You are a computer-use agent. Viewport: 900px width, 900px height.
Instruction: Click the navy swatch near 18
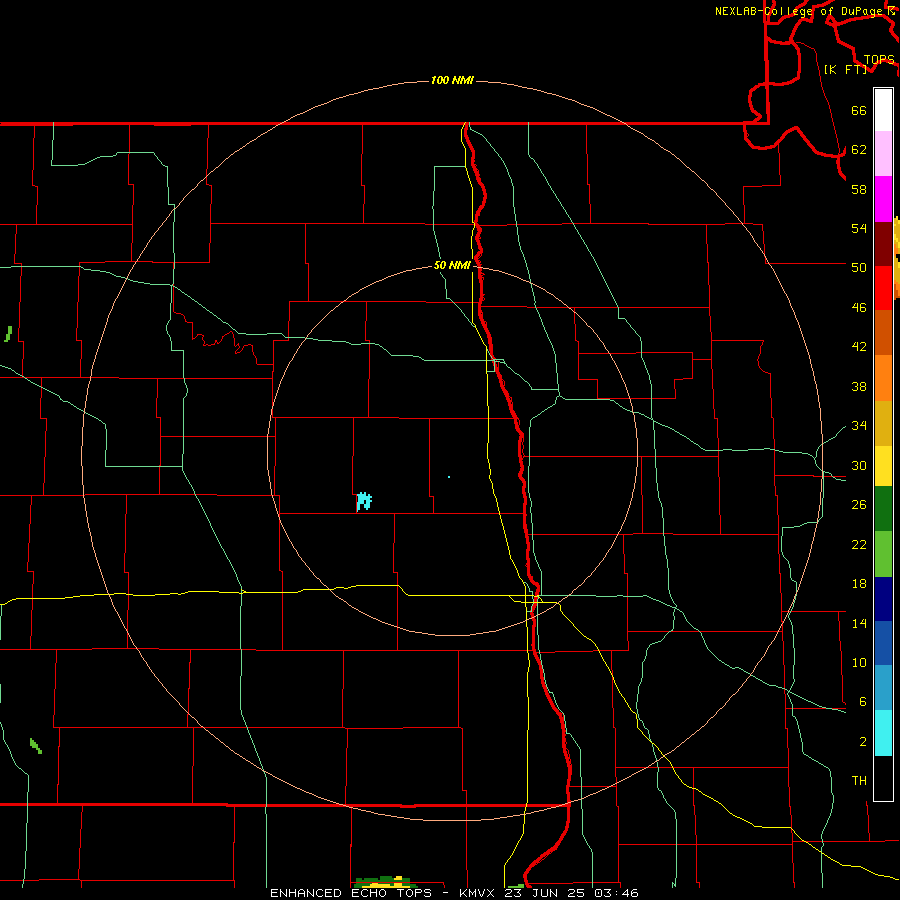883,599
